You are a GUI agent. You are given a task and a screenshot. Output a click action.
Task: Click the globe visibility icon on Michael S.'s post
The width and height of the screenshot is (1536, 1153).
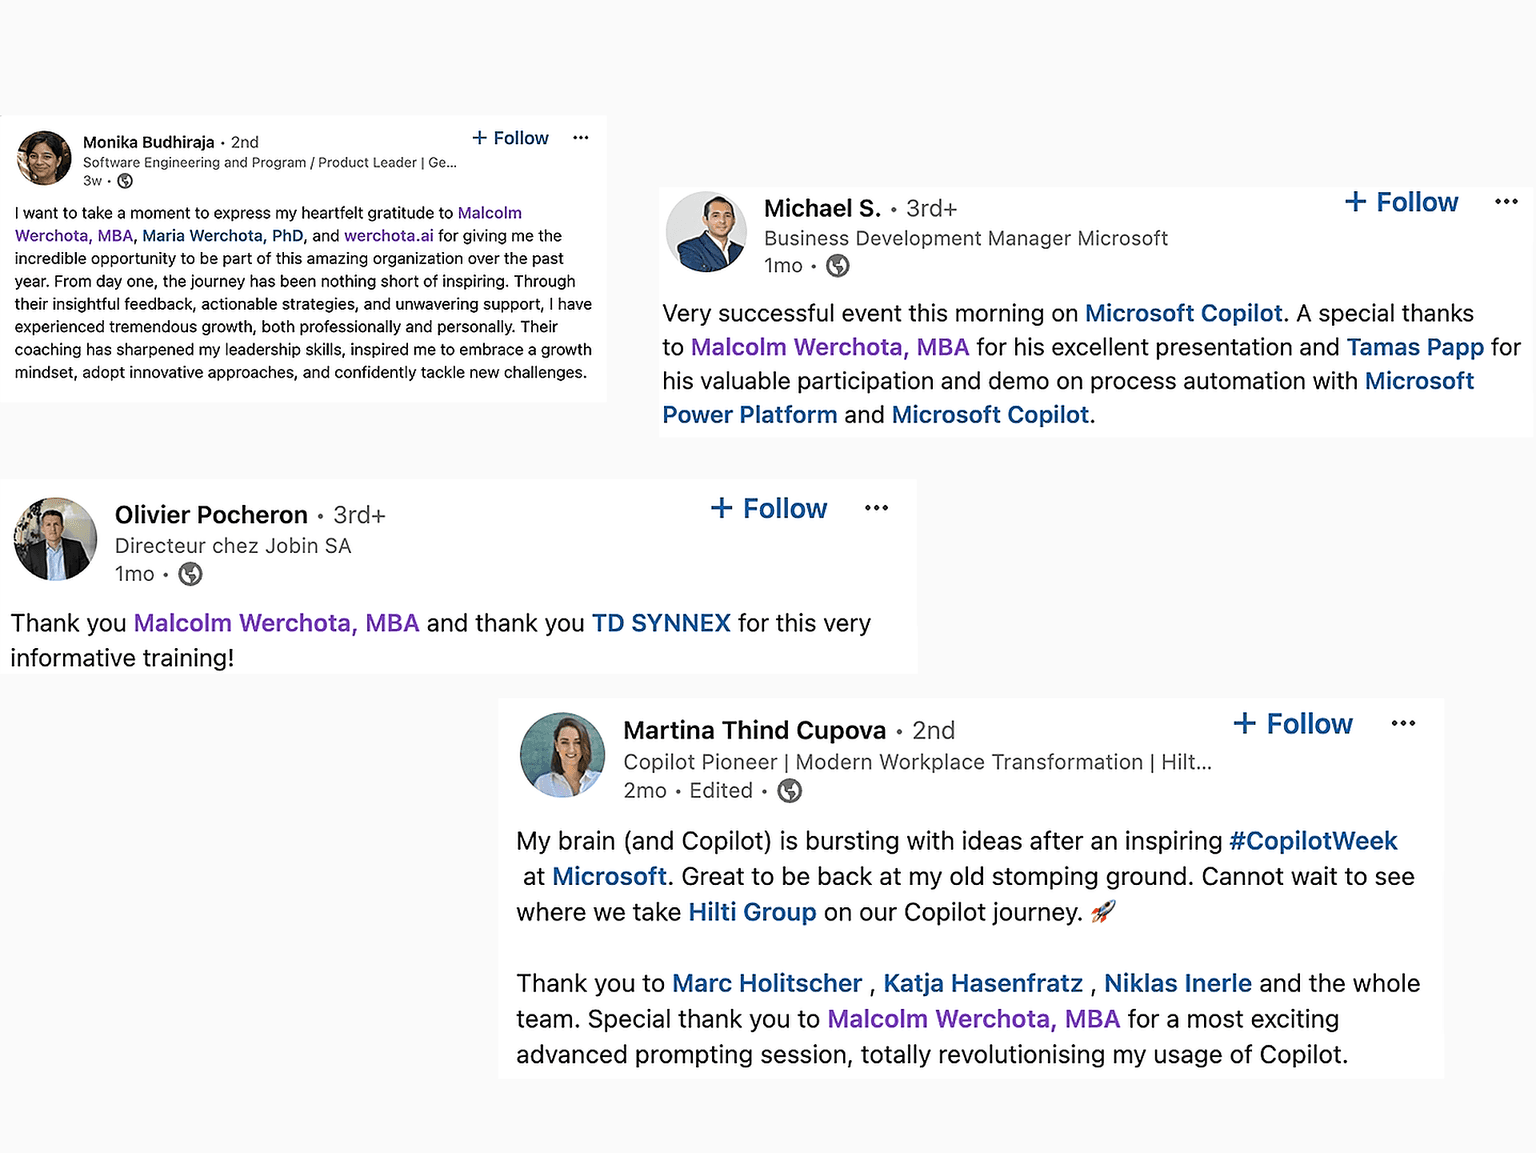click(x=838, y=266)
